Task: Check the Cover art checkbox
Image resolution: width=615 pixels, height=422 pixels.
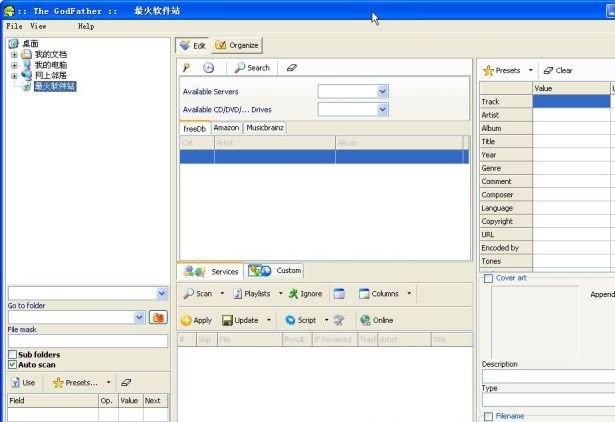Action: click(488, 279)
